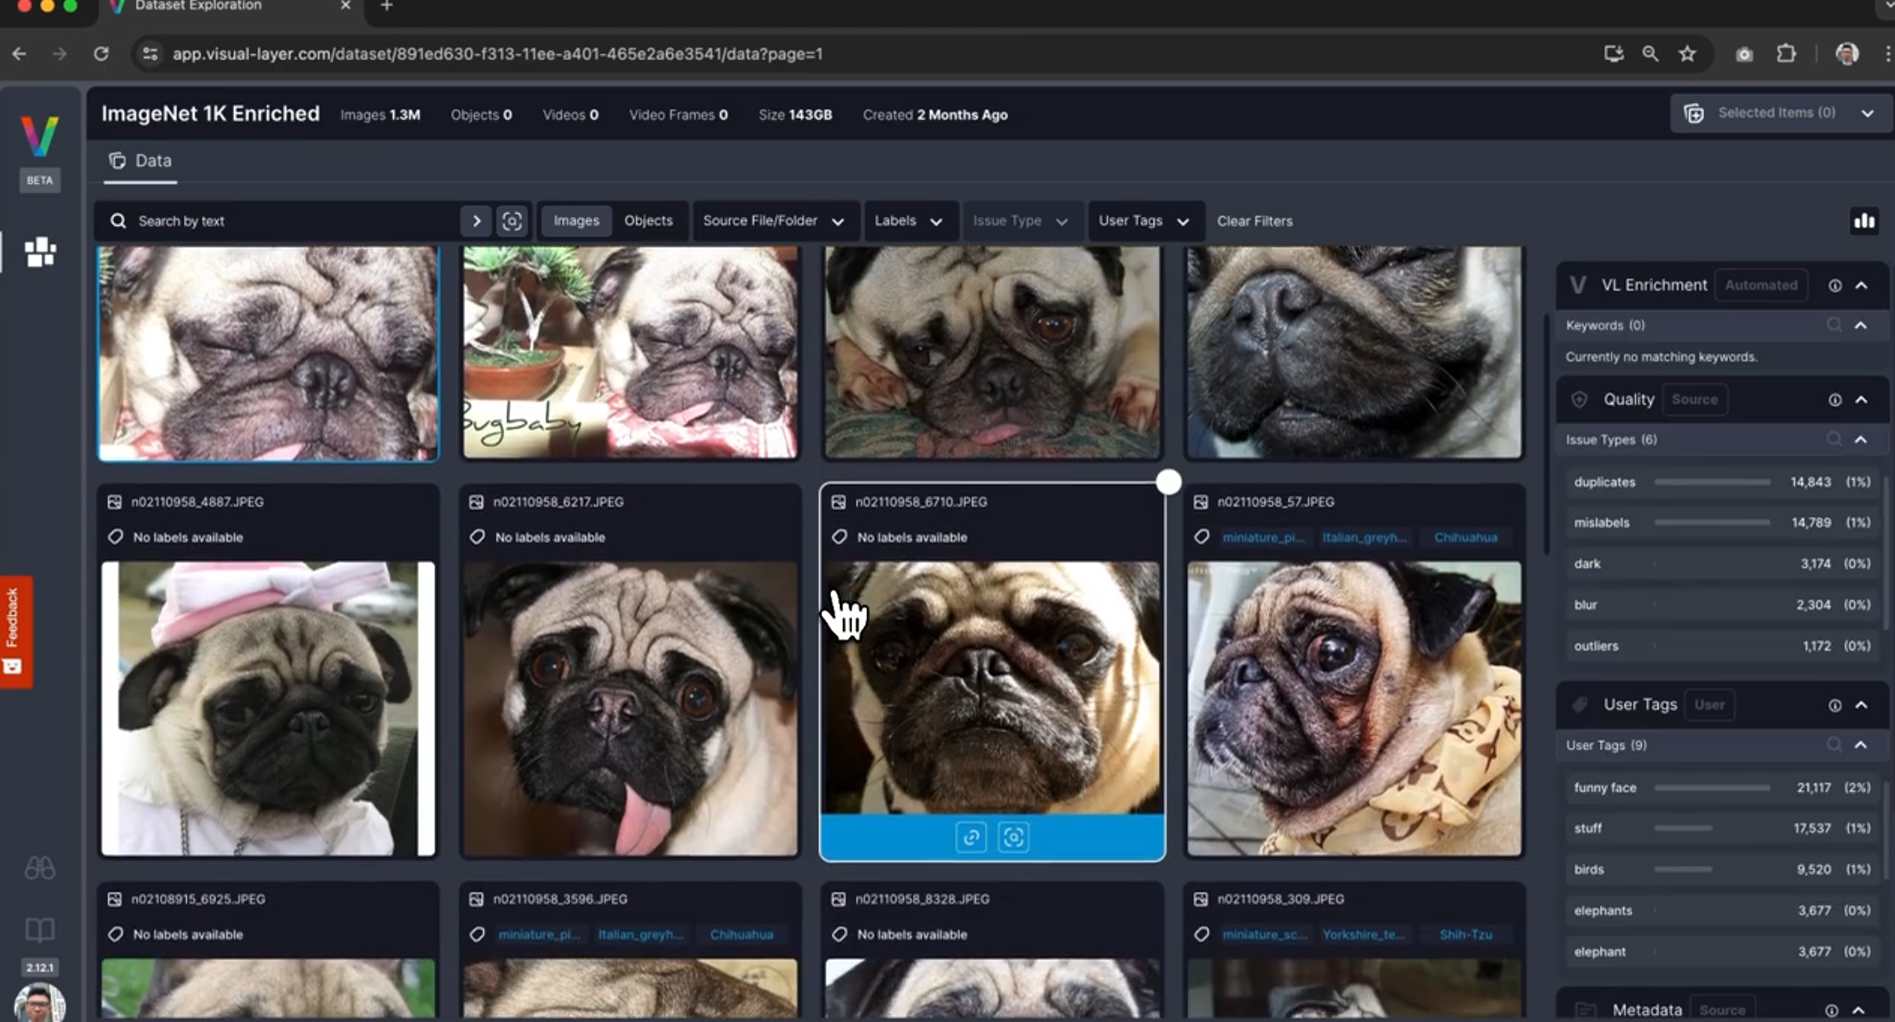The width and height of the screenshot is (1895, 1022).
Task: Open the documentation book icon
Action: (40, 929)
